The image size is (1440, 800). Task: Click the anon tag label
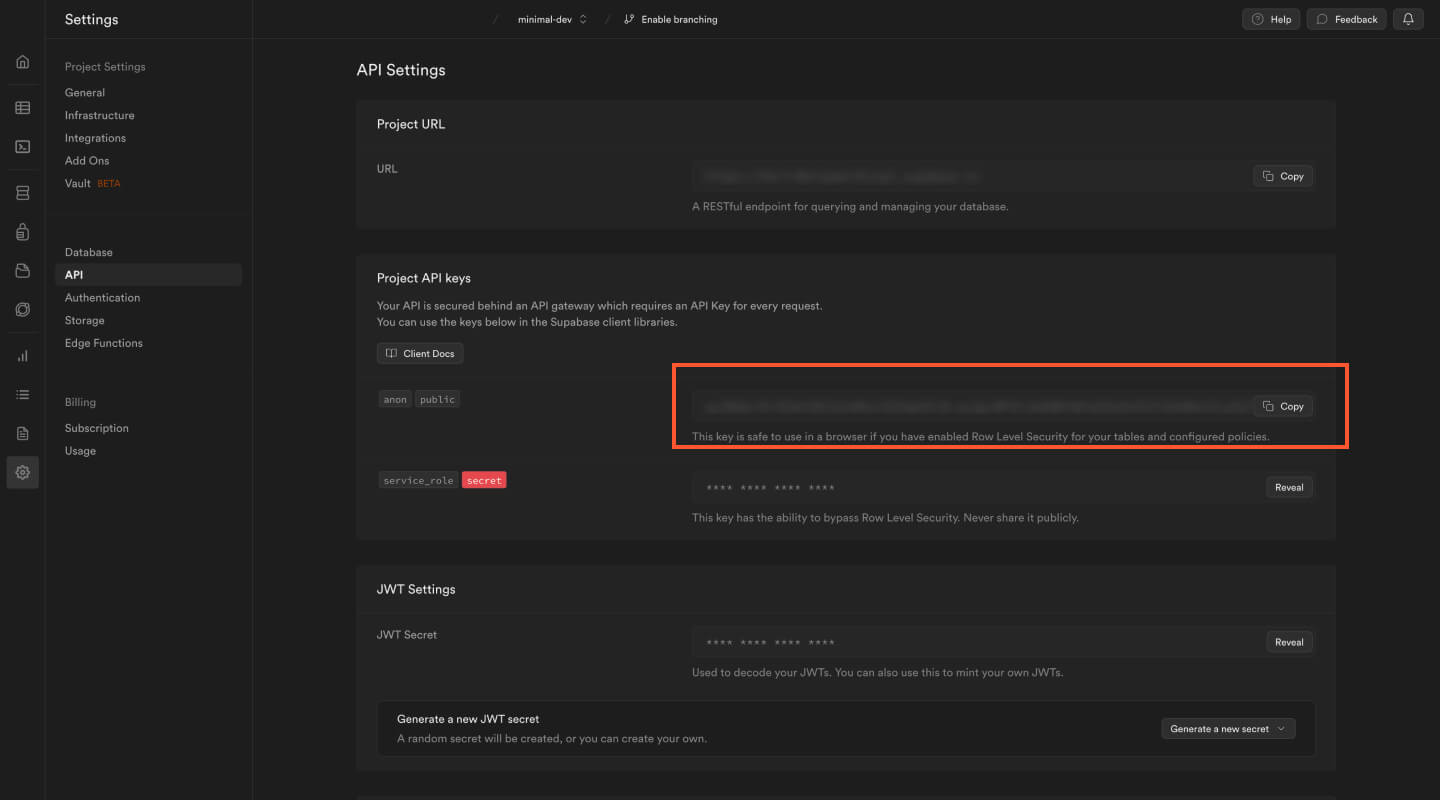click(395, 399)
